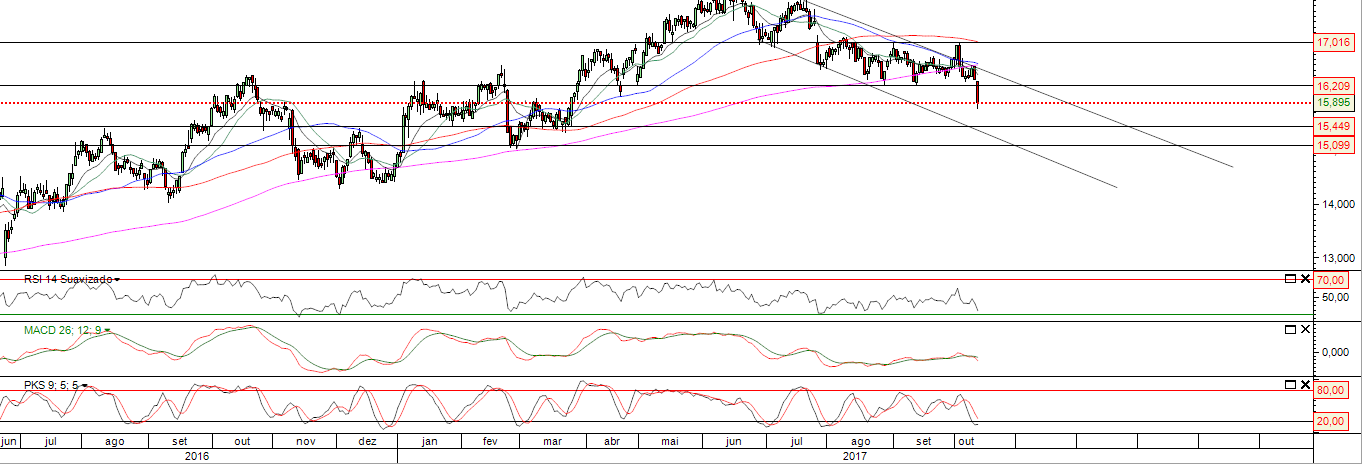
Task: Select the 15,099 price level label
Action: click(1334, 145)
